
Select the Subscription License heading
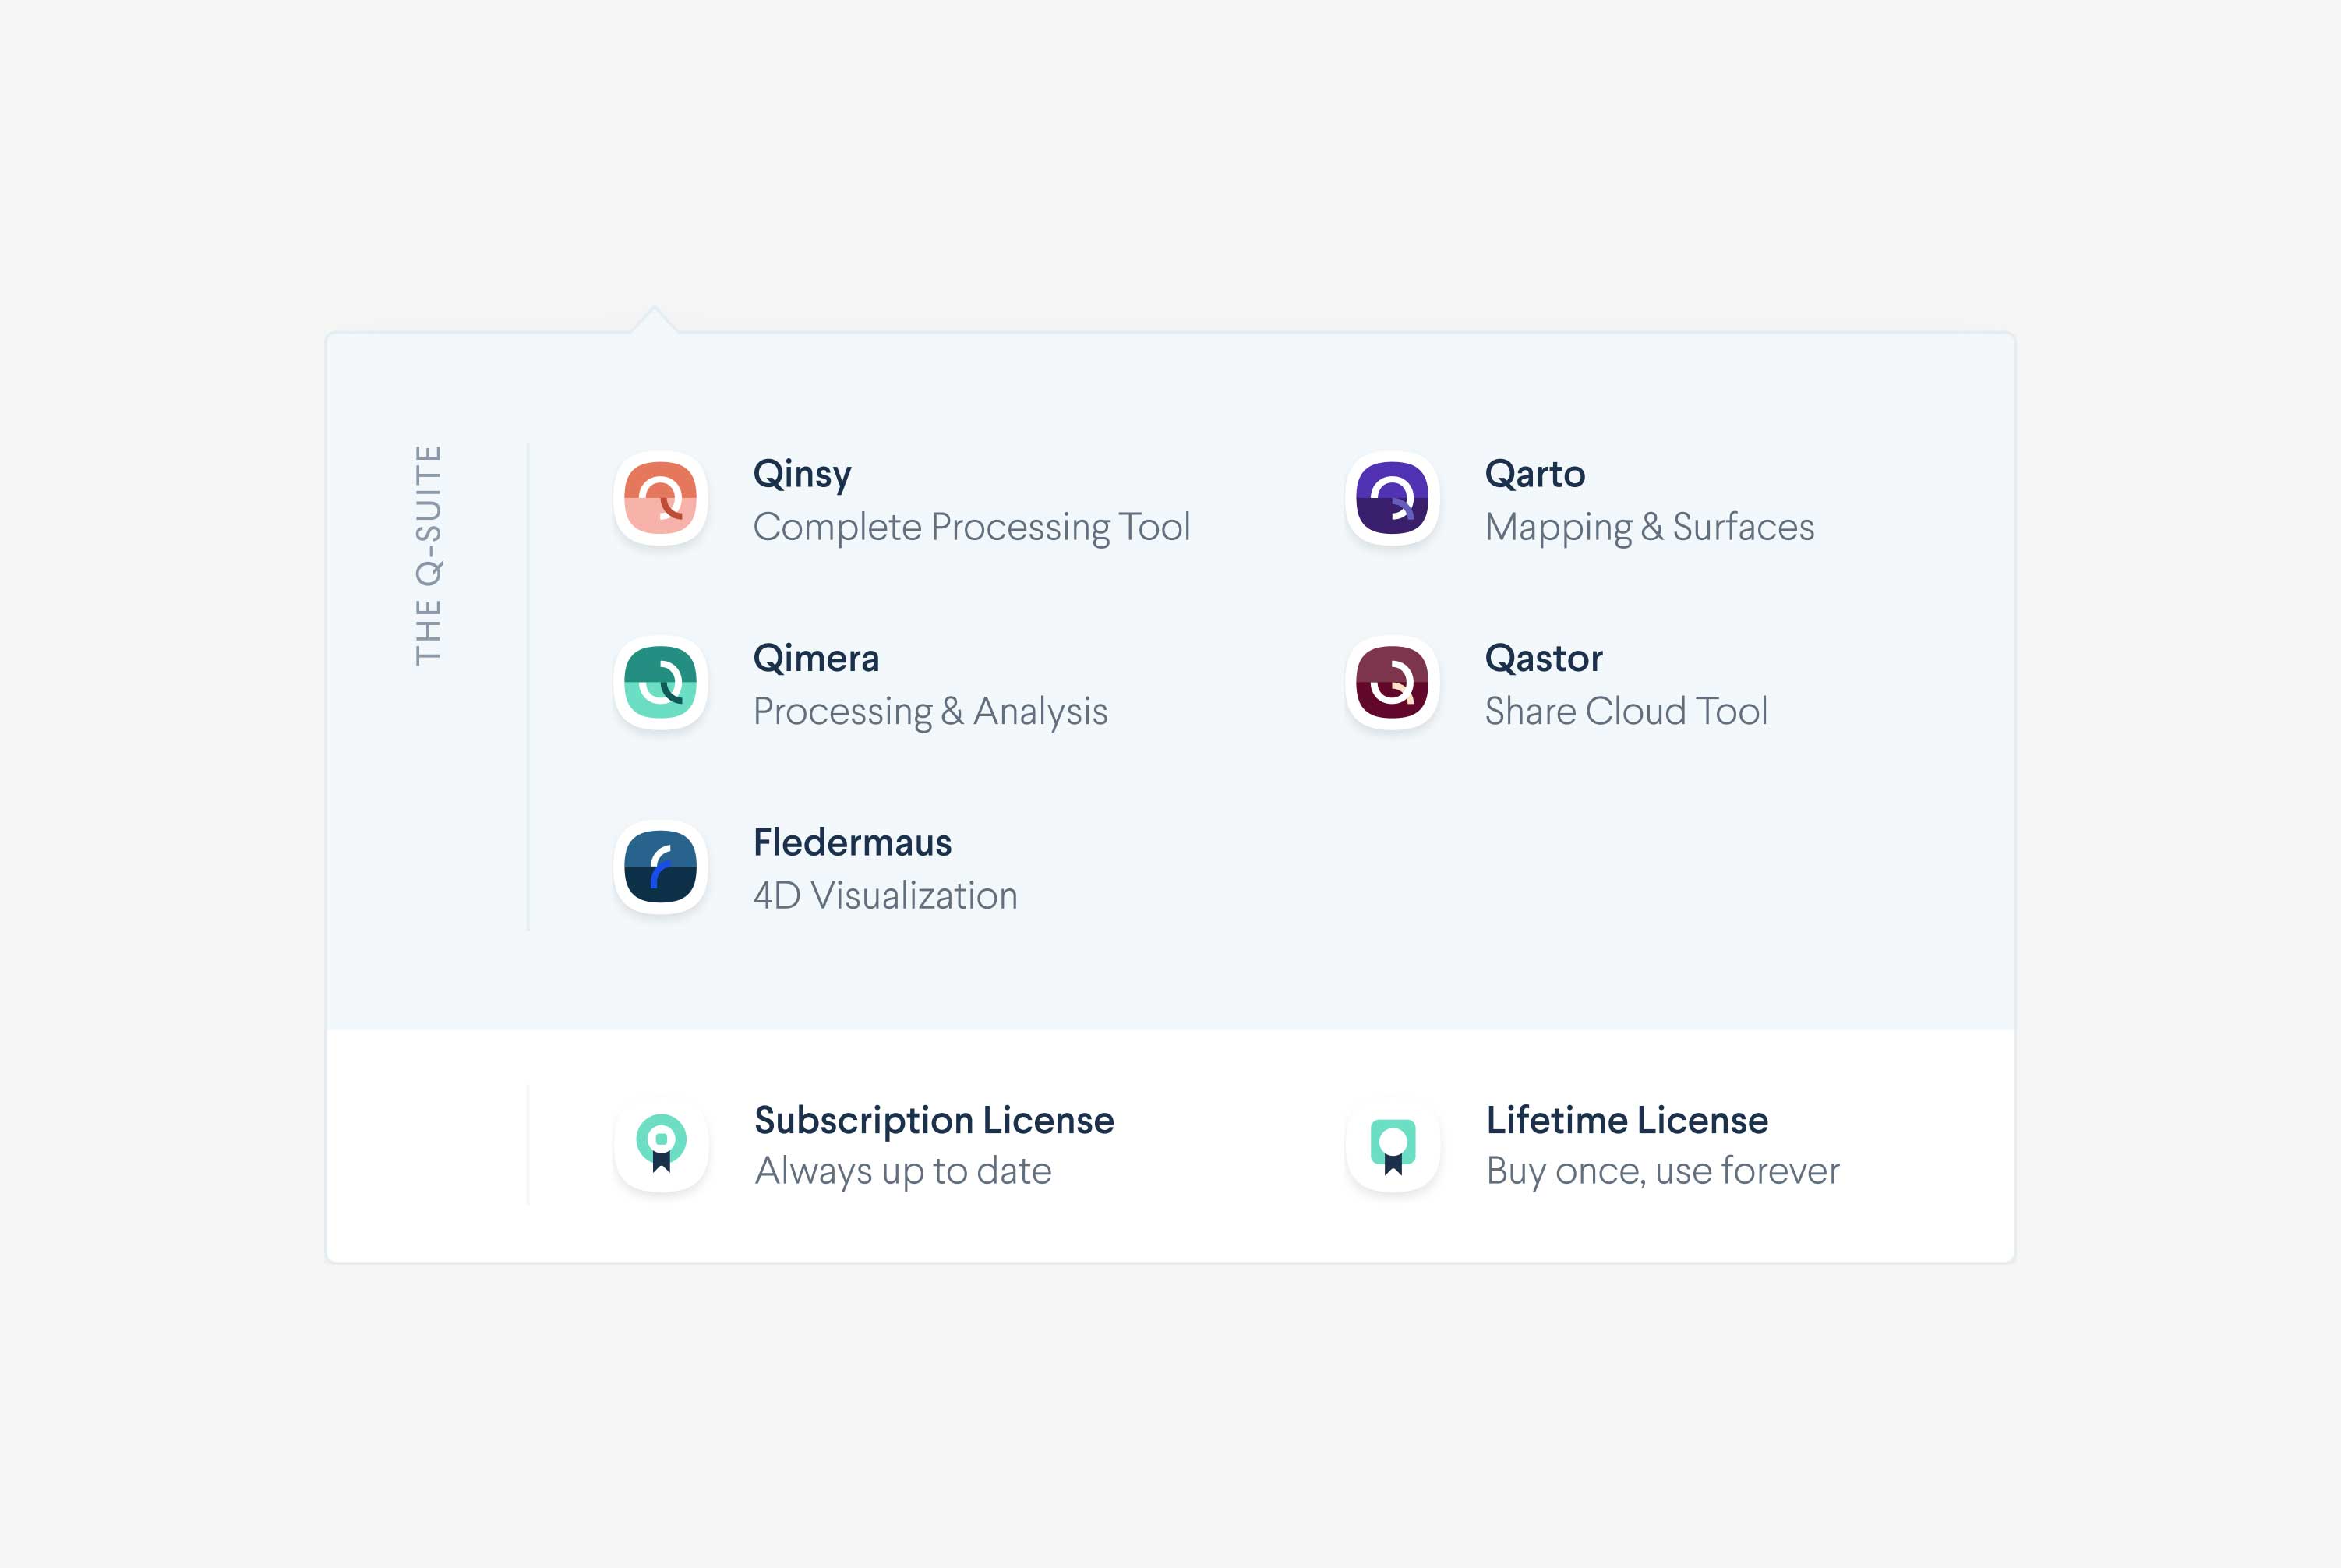coord(934,1120)
